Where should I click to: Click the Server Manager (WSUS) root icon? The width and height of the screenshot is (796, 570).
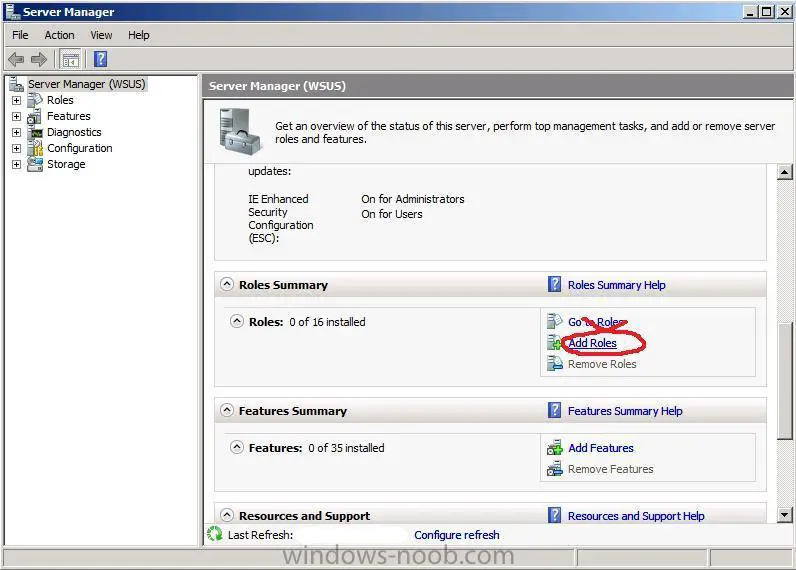[x=16, y=84]
